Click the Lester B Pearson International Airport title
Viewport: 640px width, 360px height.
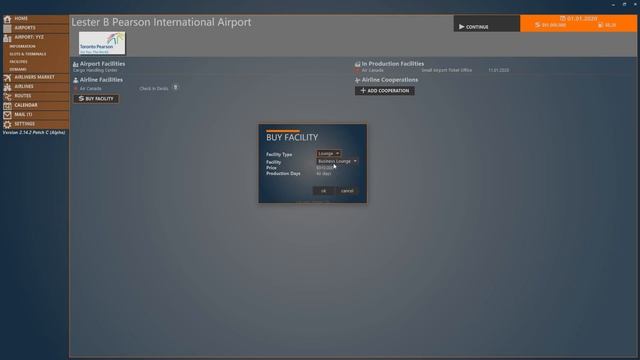pos(161,22)
